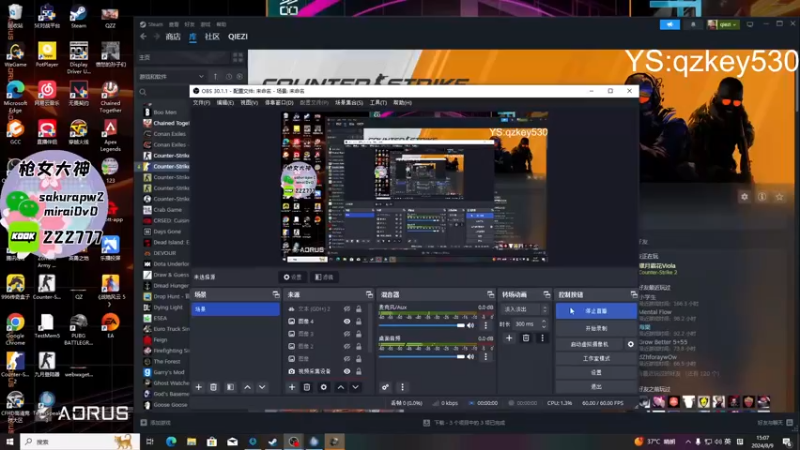
Task: Open advanced audio properties in mixer
Action: 385,387
